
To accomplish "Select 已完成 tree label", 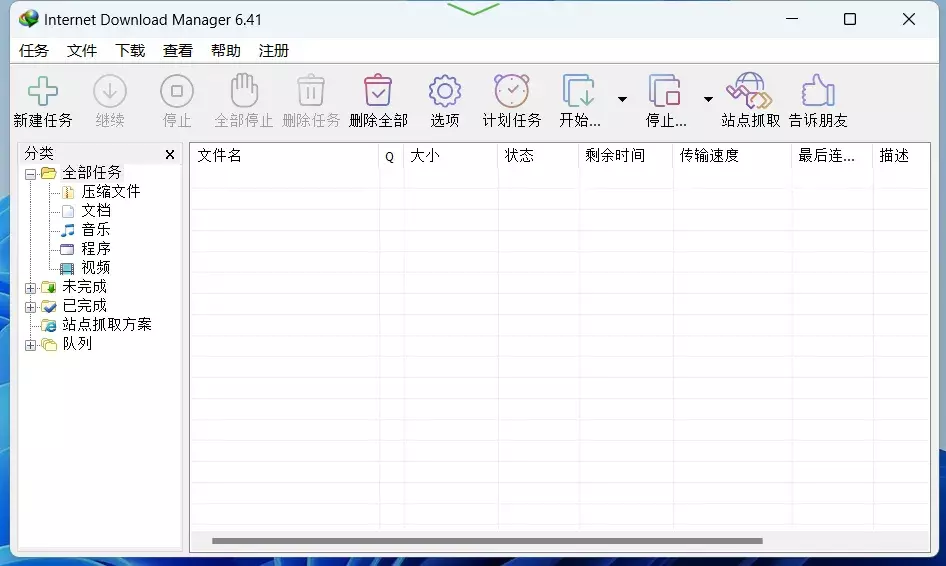I will click(x=84, y=306).
